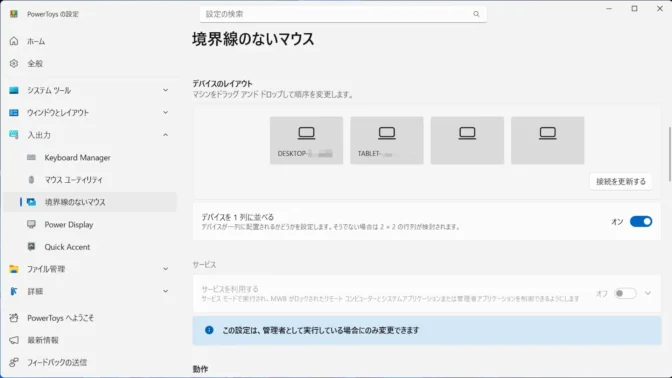The width and height of the screenshot is (672, 378).
Task: Click the Home house icon in sidebar
Action: click(14, 41)
